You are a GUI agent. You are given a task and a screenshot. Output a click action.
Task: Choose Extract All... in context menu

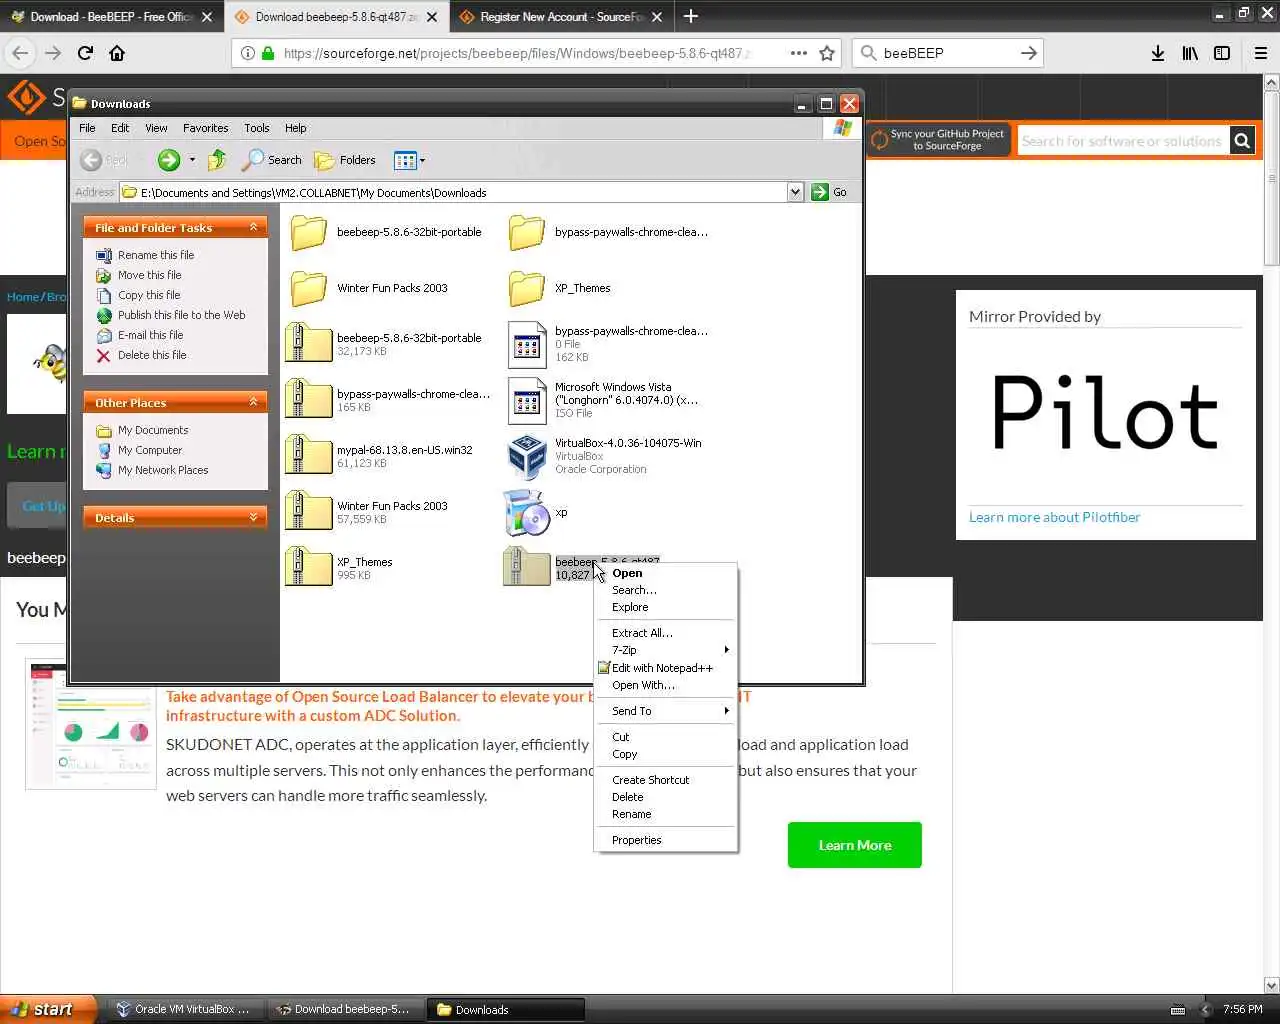[x=642, y=633]
